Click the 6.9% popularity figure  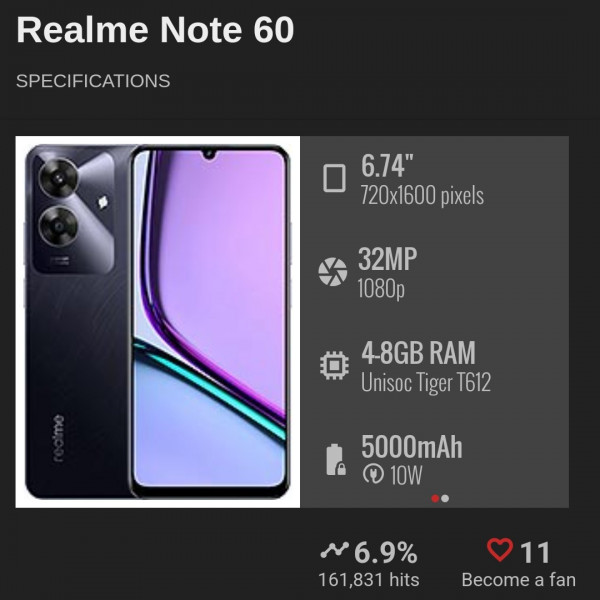coord(386,553)
